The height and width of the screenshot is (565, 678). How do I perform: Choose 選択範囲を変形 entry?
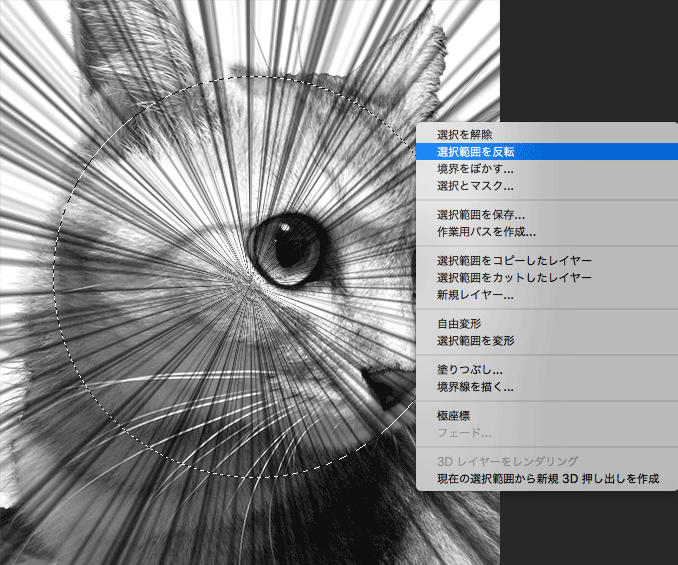pos(547,341)
